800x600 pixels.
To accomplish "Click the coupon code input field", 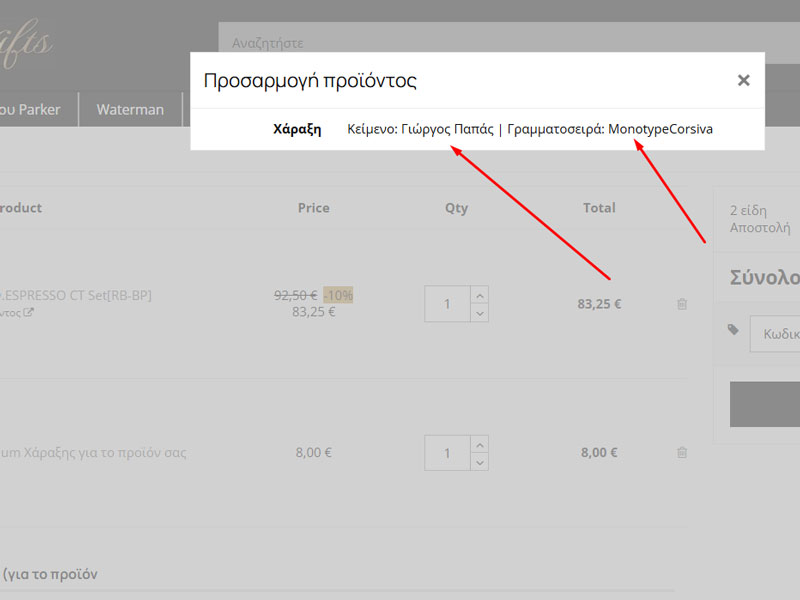I will click(775, 334).
